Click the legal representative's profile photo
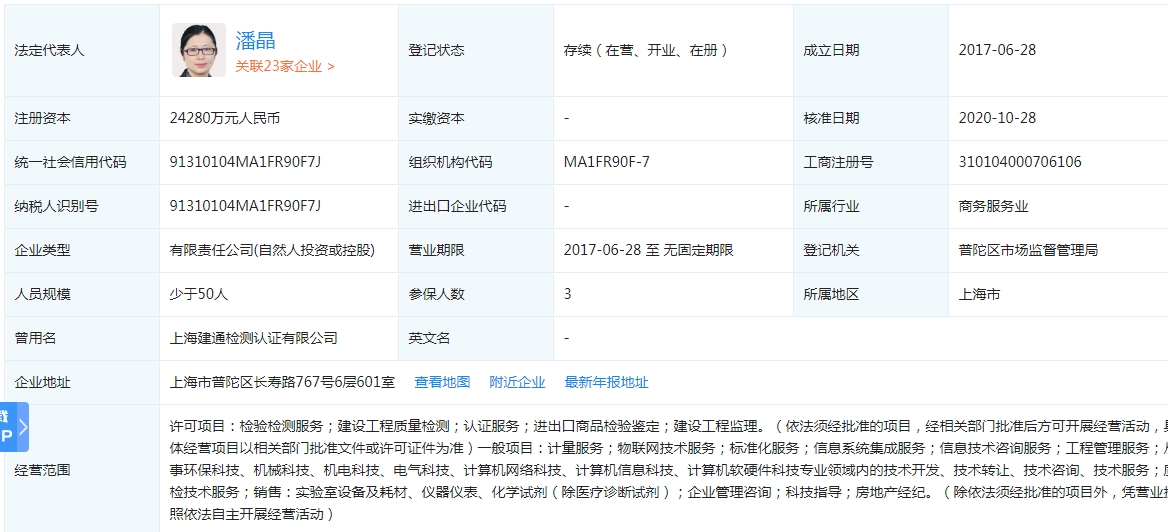Viewport: 1168px width, 532px height. click(198, 50)
